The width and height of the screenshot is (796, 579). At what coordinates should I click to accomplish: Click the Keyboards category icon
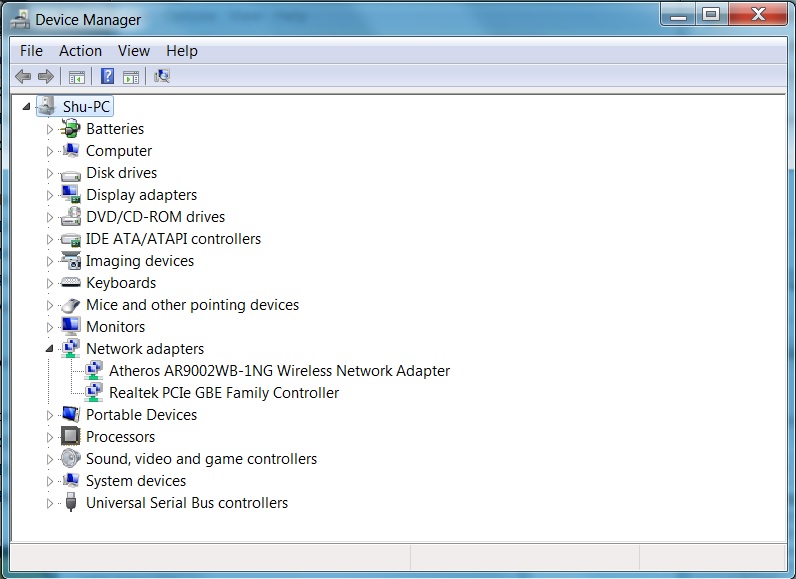tap(70, 282)
